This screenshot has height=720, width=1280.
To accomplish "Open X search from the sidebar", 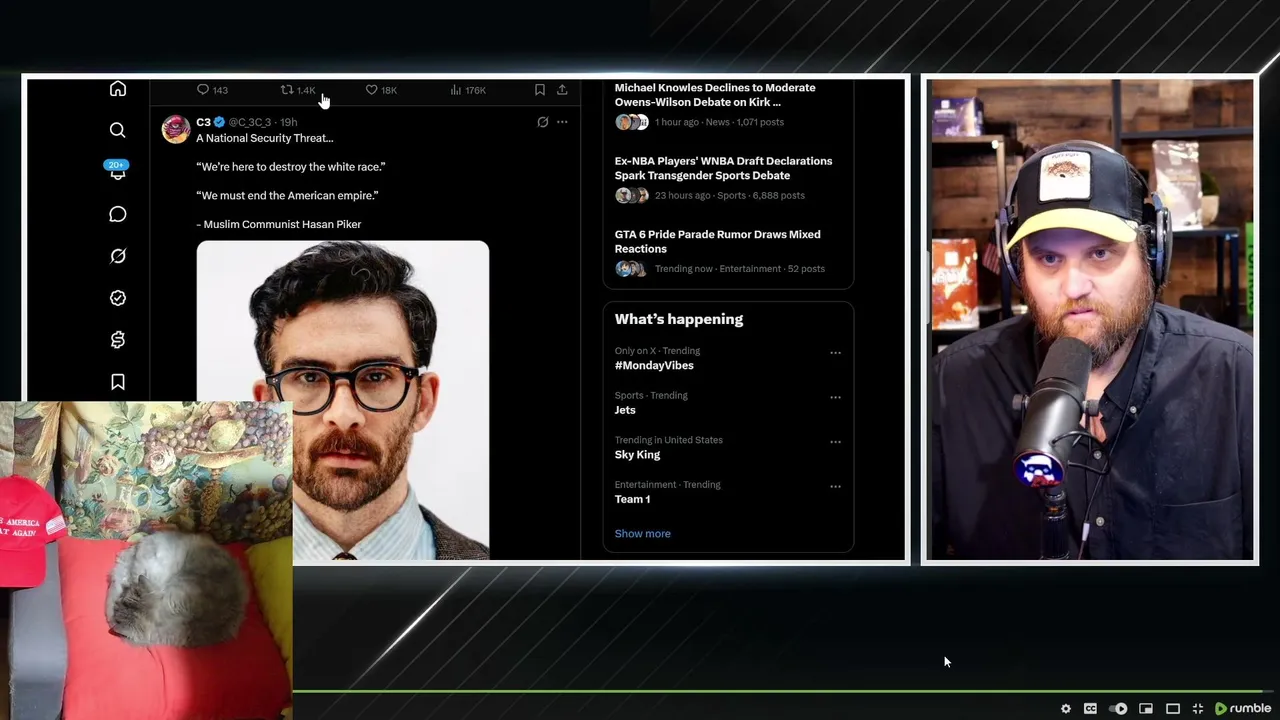I will click(x=118, y=130).
